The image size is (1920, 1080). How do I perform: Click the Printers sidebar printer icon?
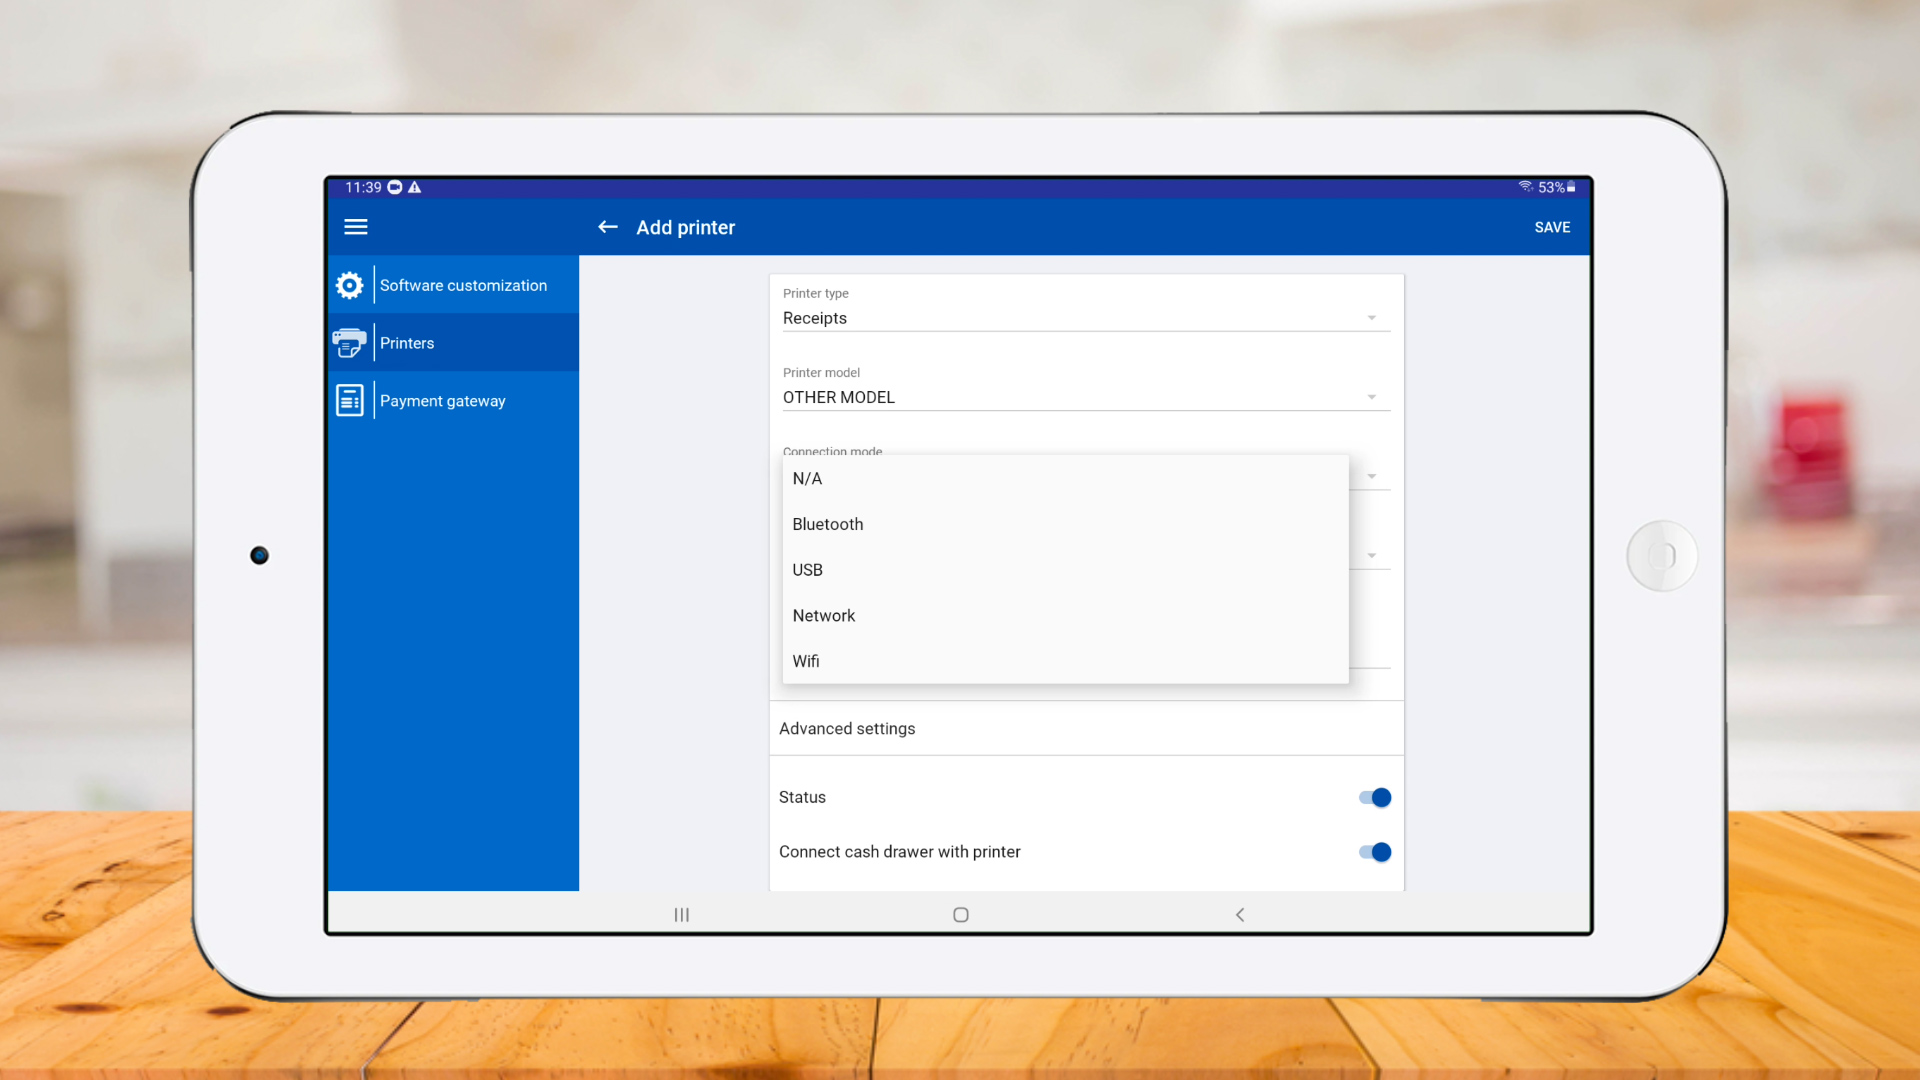(x=349, y=343)
